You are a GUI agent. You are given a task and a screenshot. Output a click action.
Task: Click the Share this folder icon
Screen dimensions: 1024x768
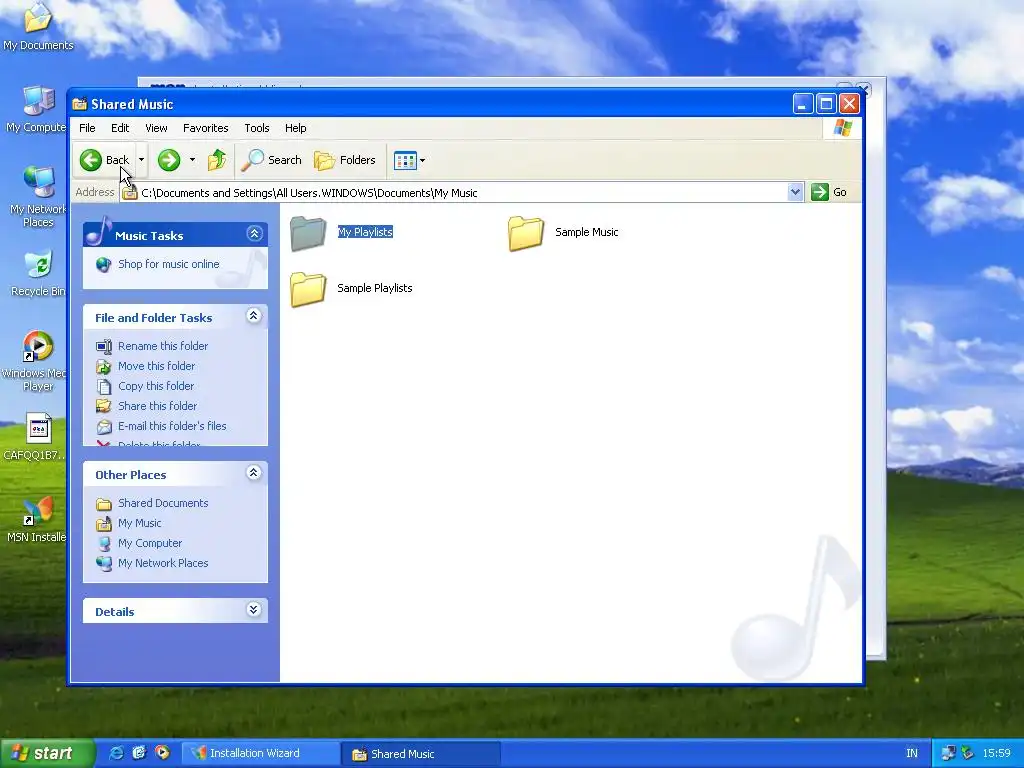coord(104,406)
